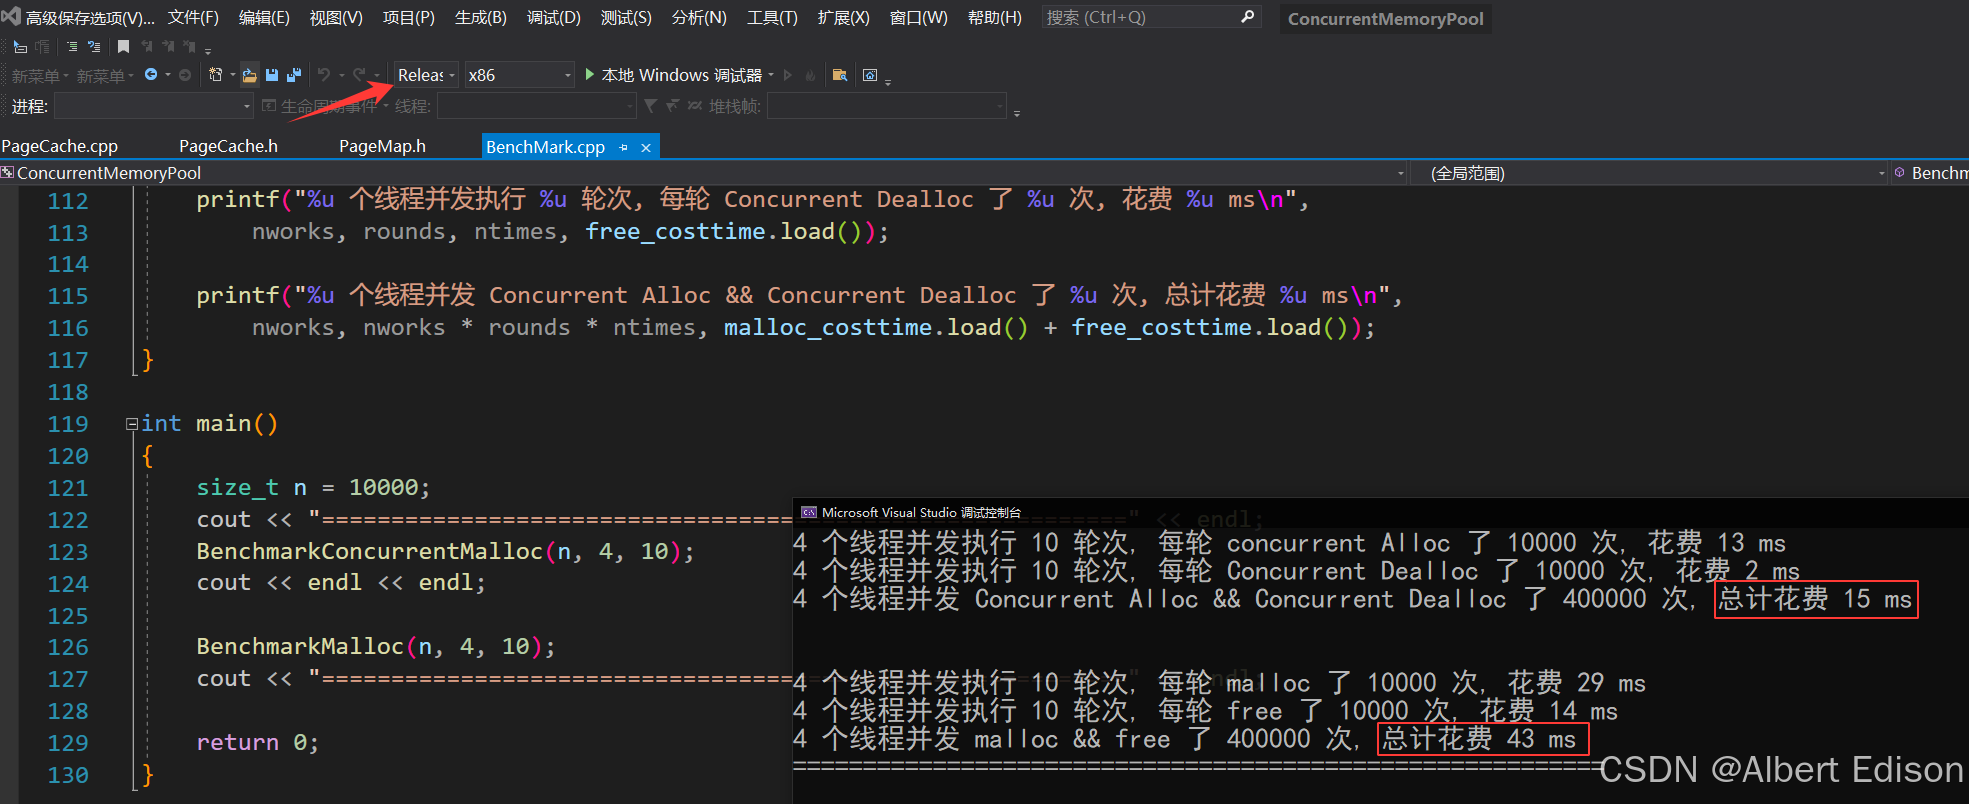Click the 本地 Windows 调试器 button

[x=681, y=75]
